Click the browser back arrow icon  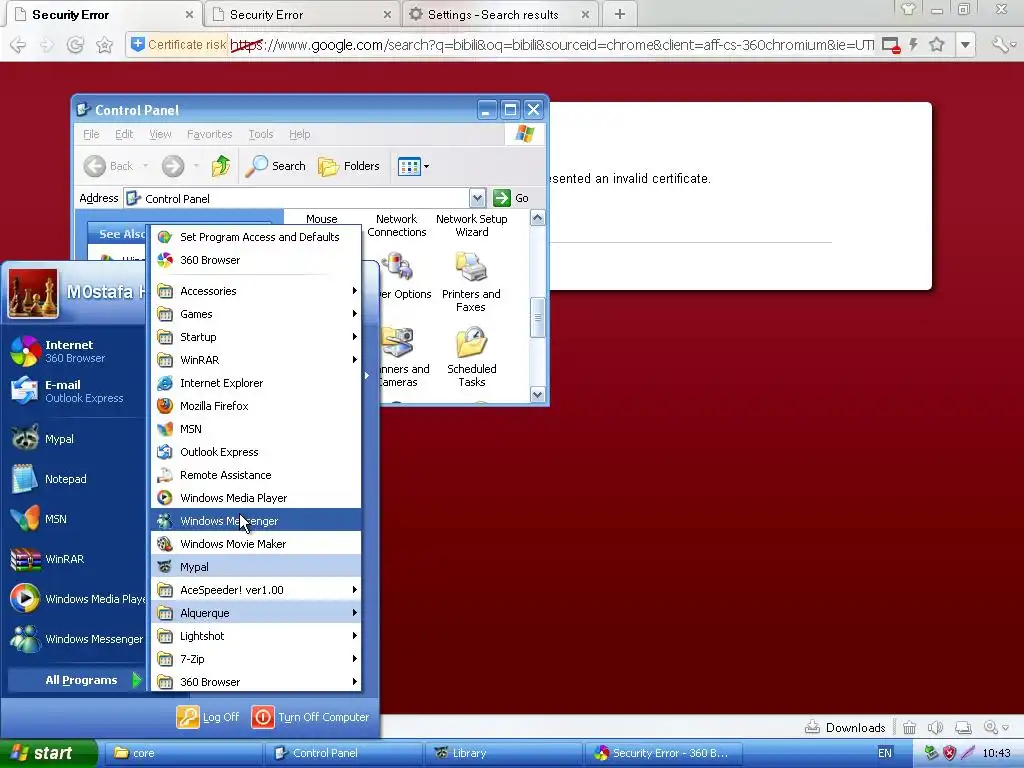18,44
